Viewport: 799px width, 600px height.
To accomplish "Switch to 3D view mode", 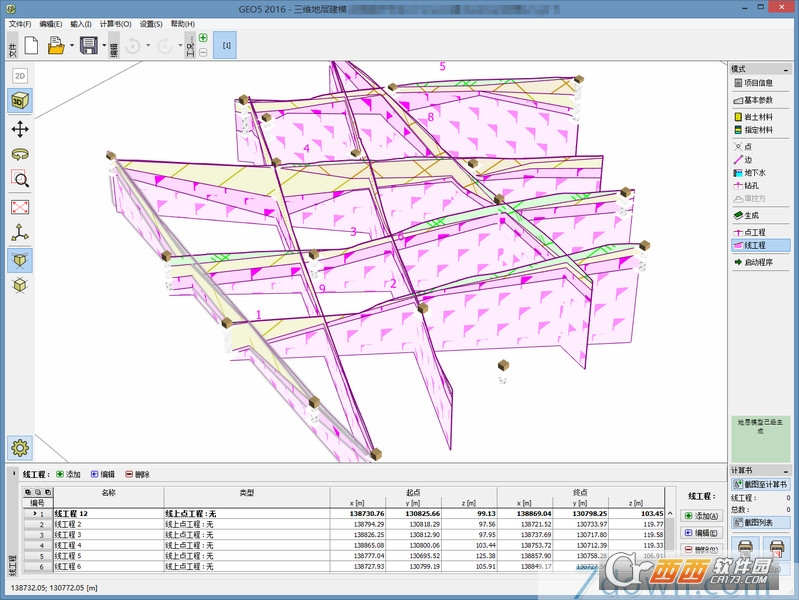I will 20,100.
